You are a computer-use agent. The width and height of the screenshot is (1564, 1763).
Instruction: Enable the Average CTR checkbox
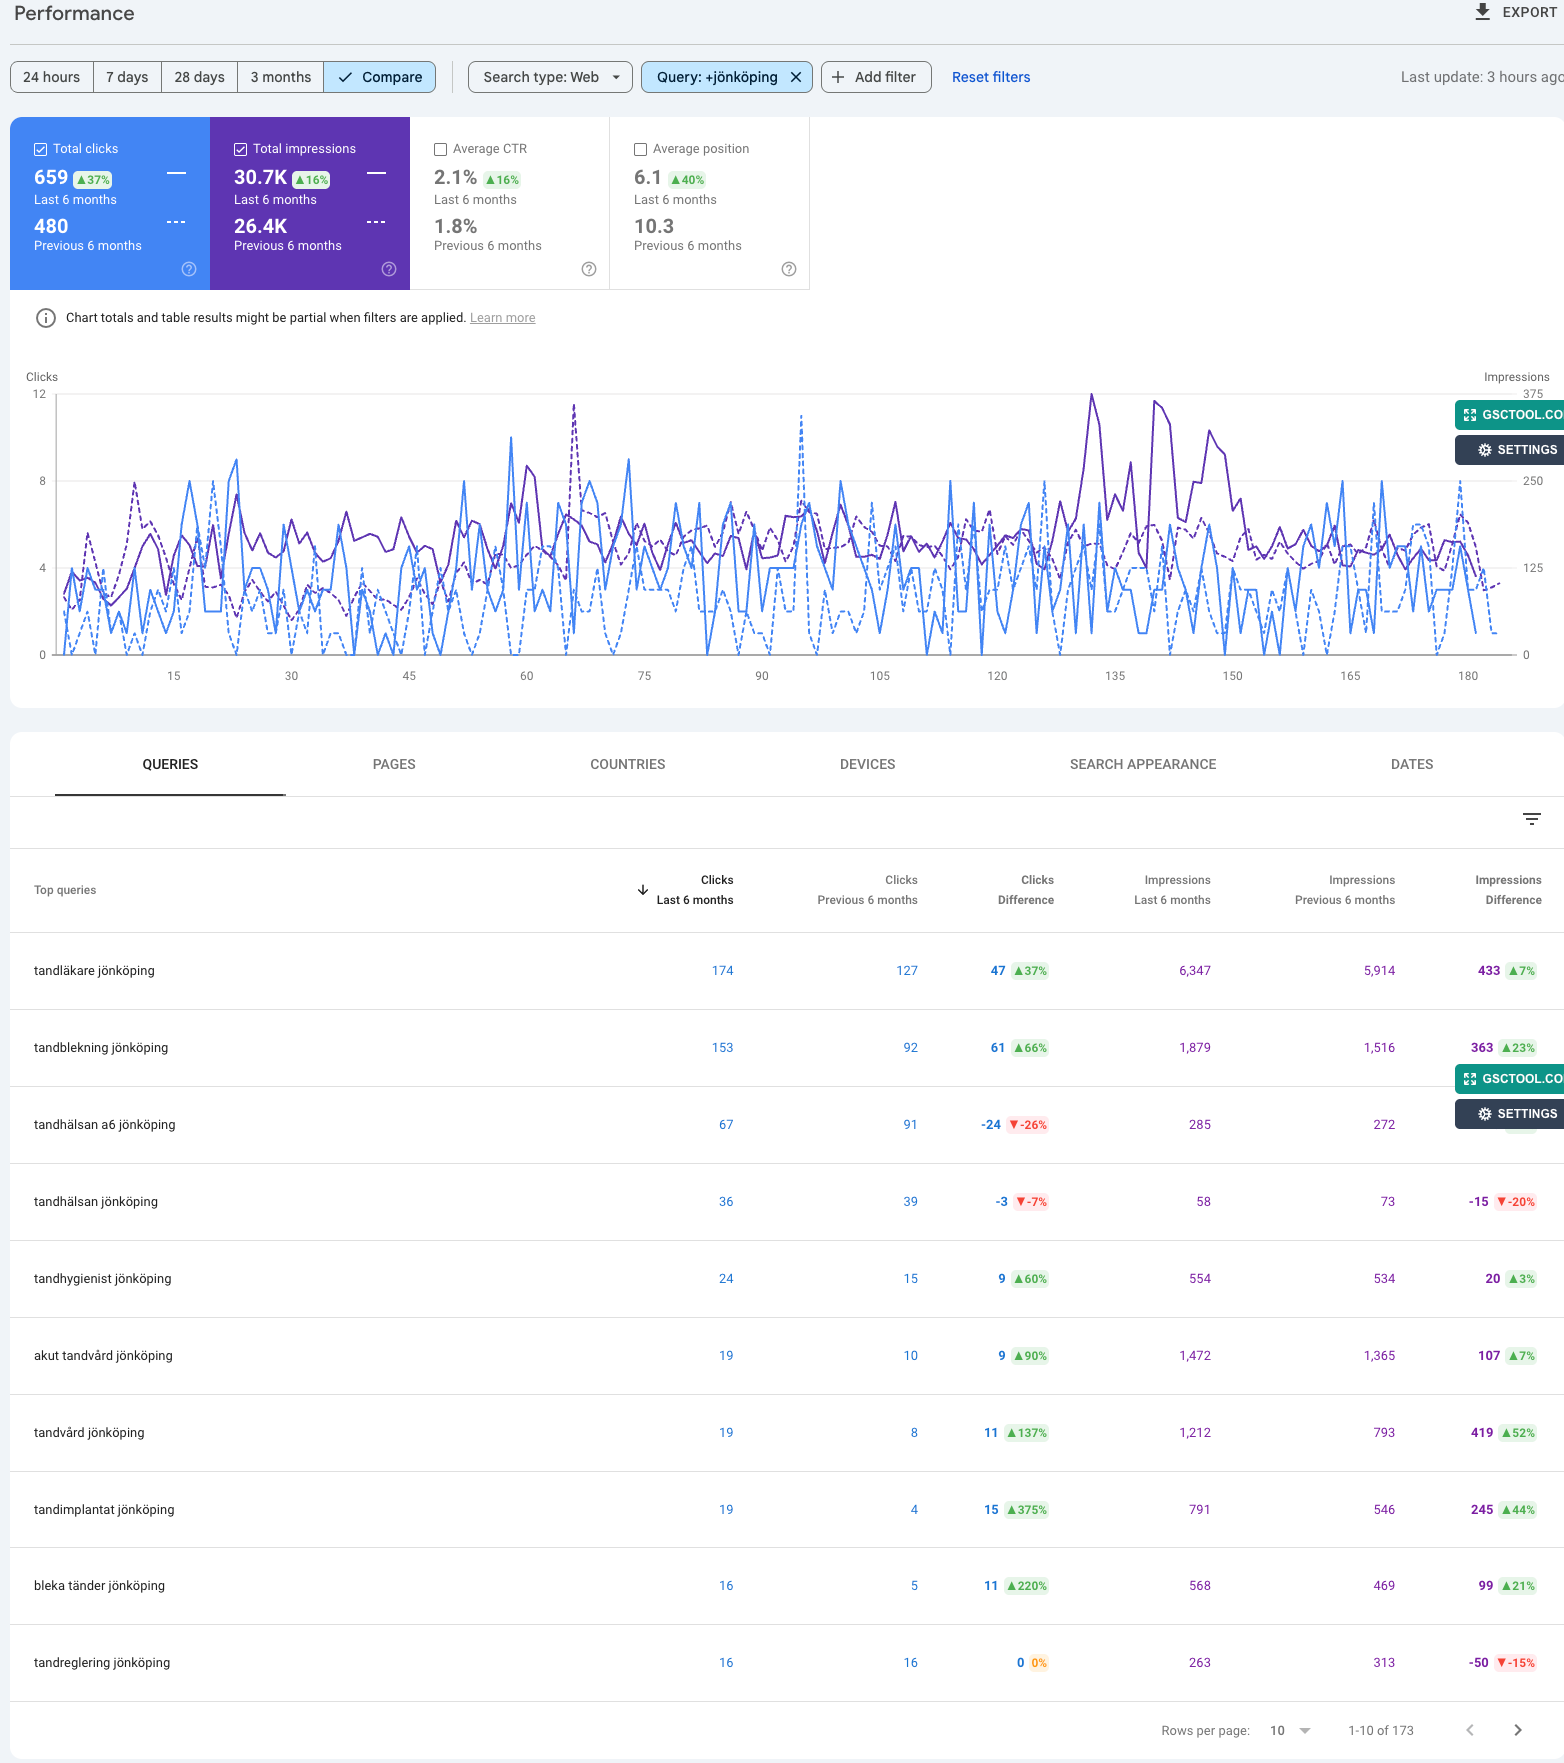(x=441, y=149)
